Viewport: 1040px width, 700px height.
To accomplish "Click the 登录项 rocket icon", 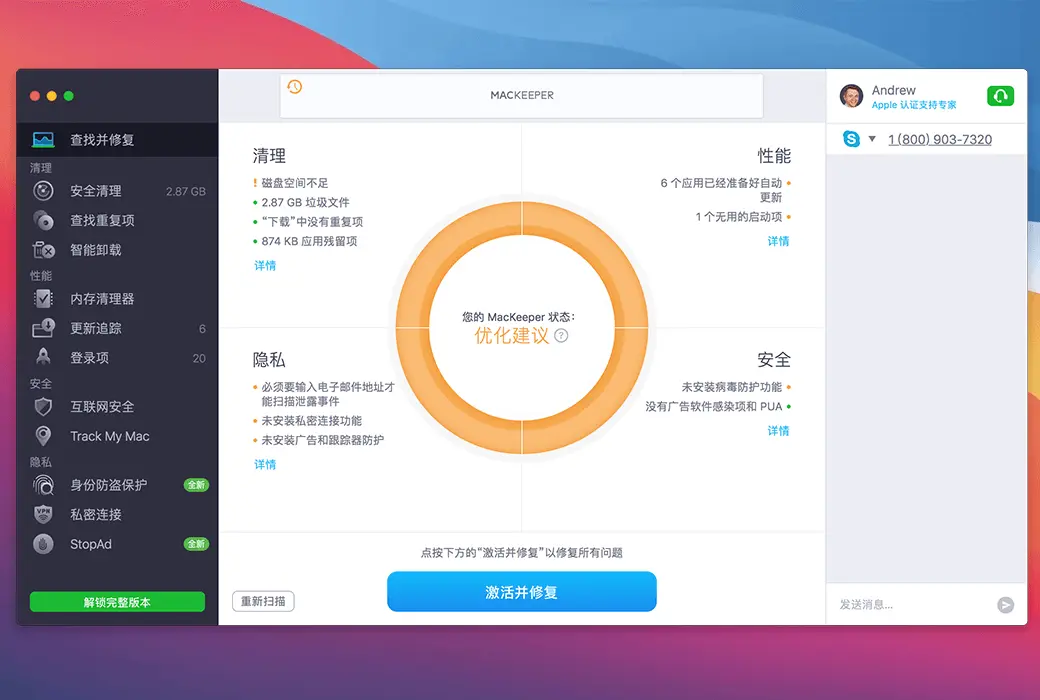I will click(43, 357).
